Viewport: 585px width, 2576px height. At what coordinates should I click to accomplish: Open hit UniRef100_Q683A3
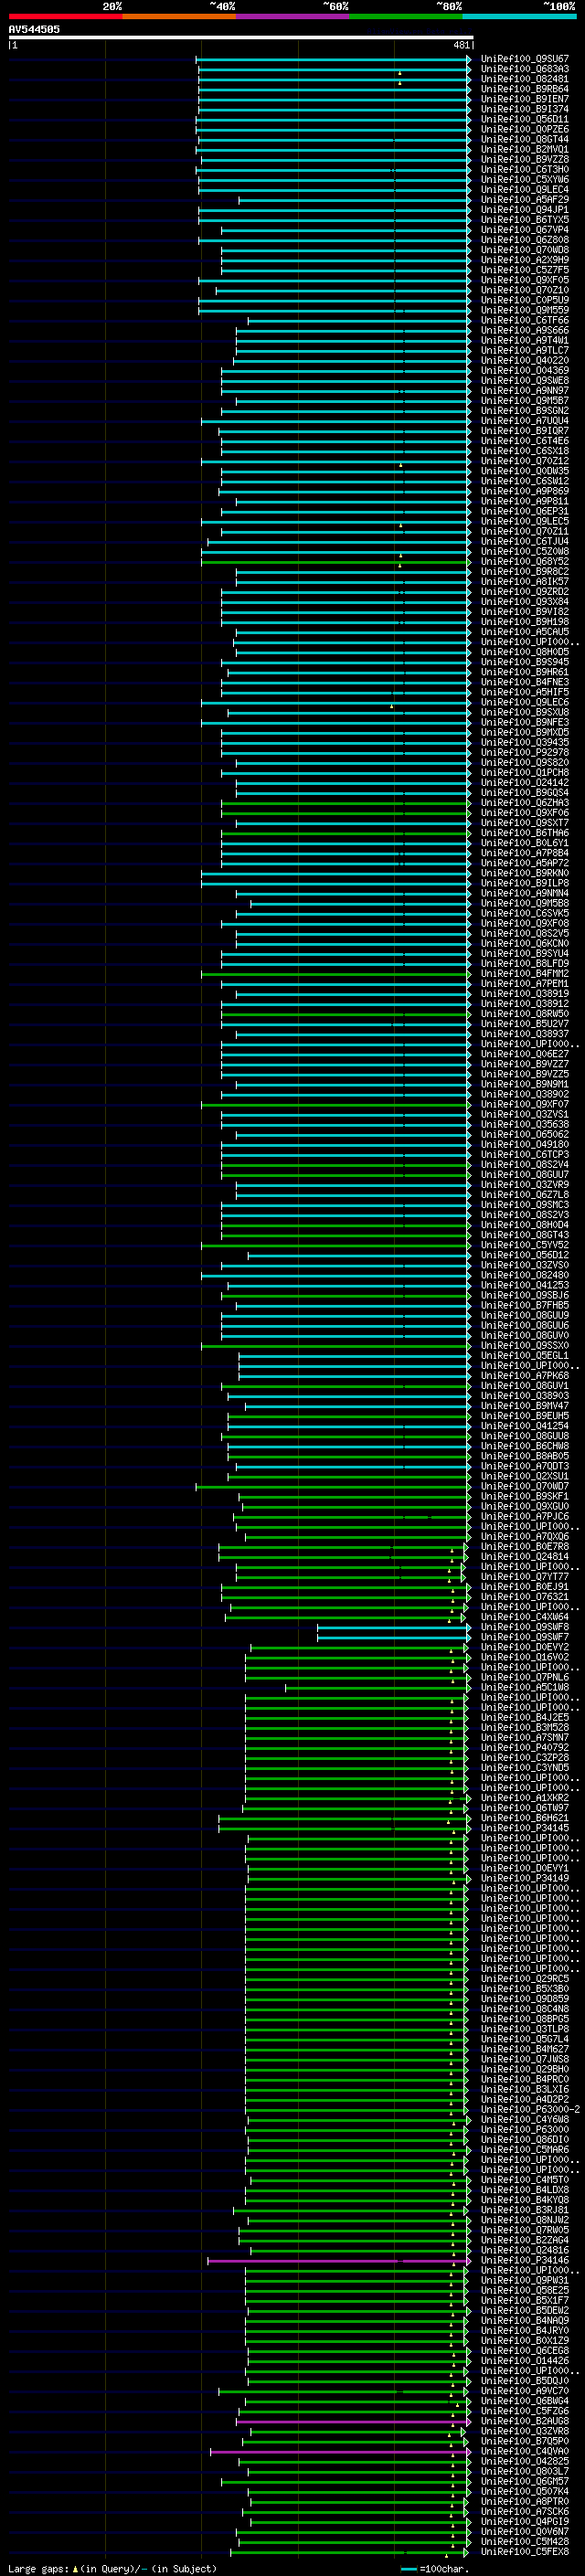click(525, 69)
